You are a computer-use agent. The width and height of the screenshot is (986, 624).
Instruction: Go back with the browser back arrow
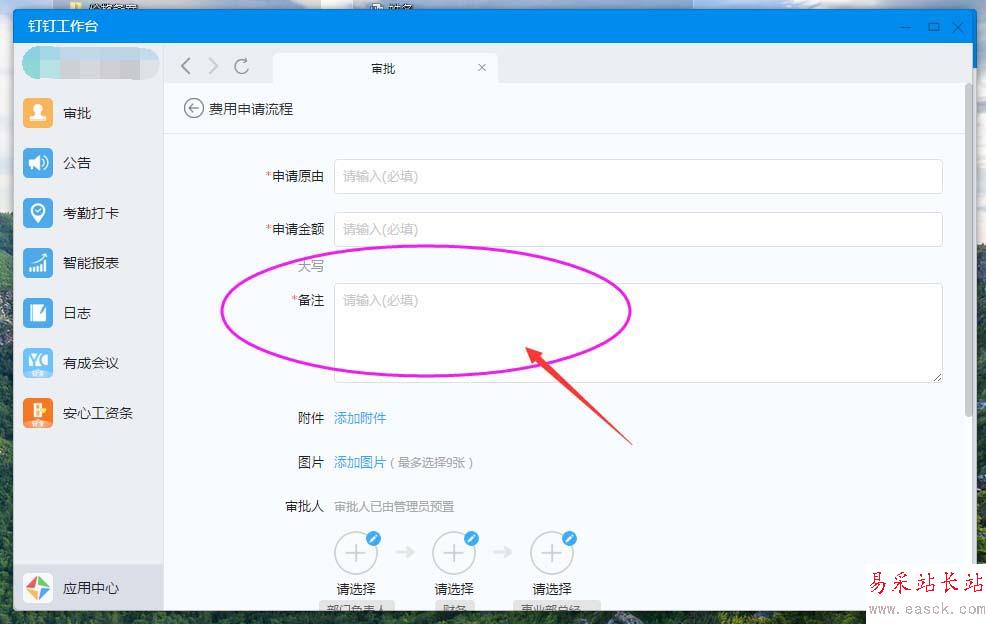pos(186,66)
